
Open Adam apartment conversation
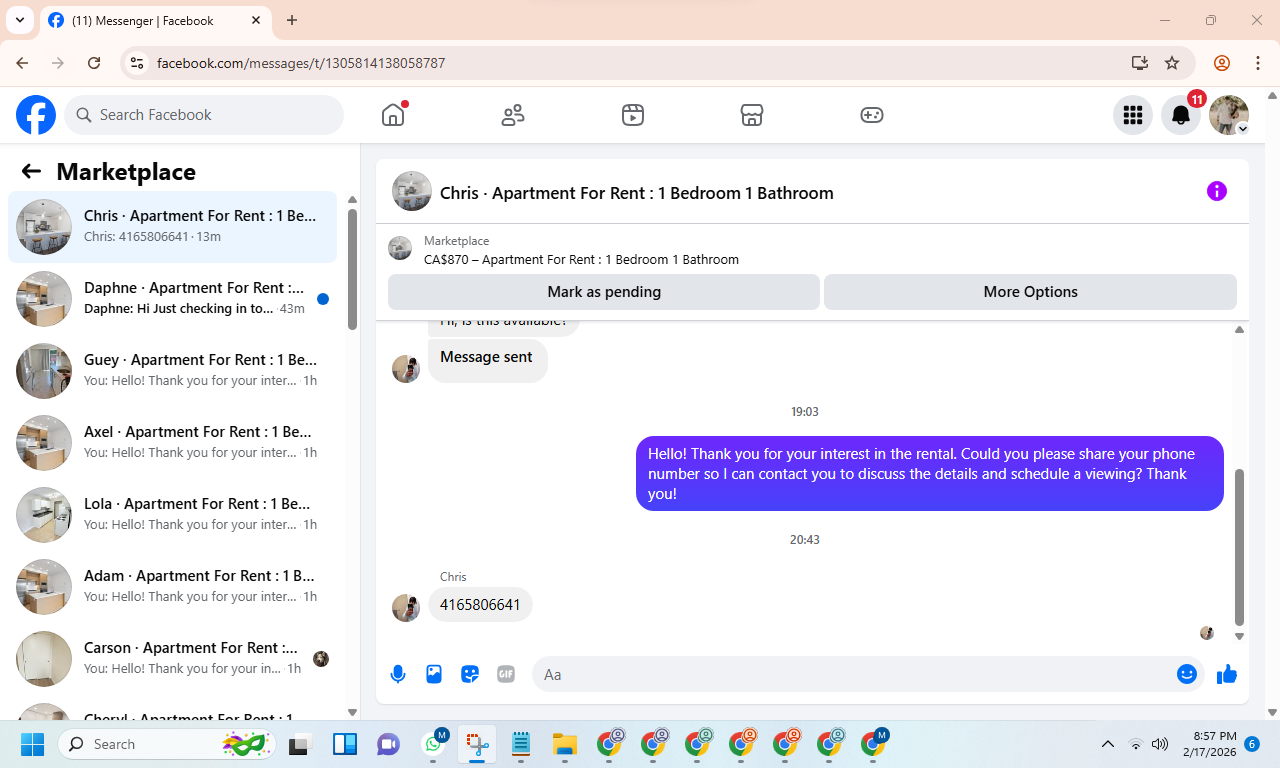tap(172, 587)
